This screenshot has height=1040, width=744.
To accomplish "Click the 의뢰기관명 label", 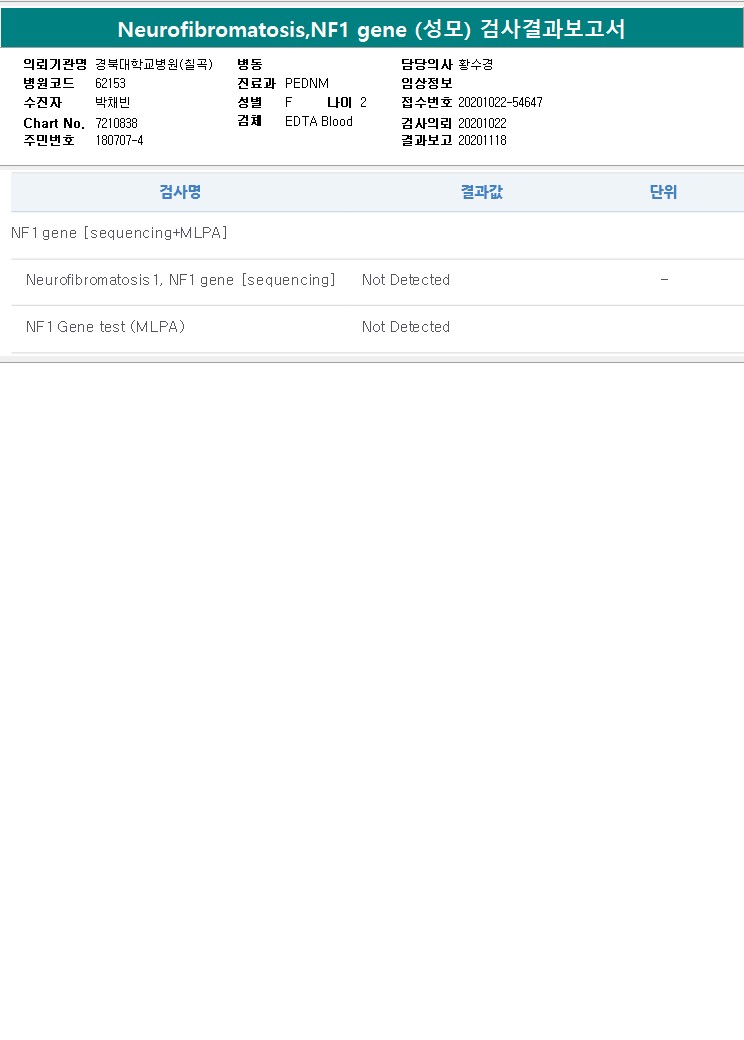I will click(x=55, y=64).
